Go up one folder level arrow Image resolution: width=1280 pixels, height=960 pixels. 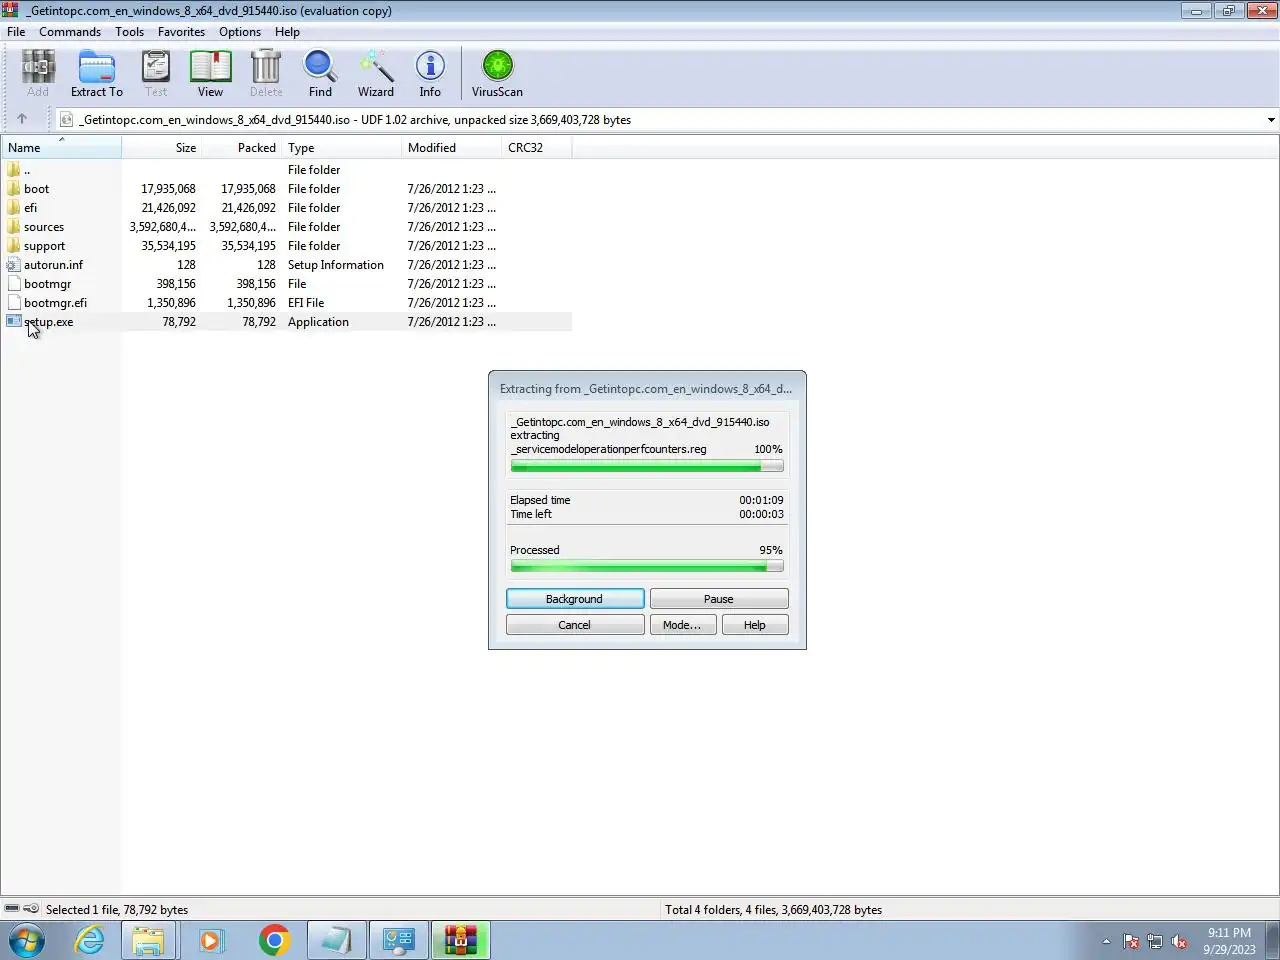[x=22, y=119]
